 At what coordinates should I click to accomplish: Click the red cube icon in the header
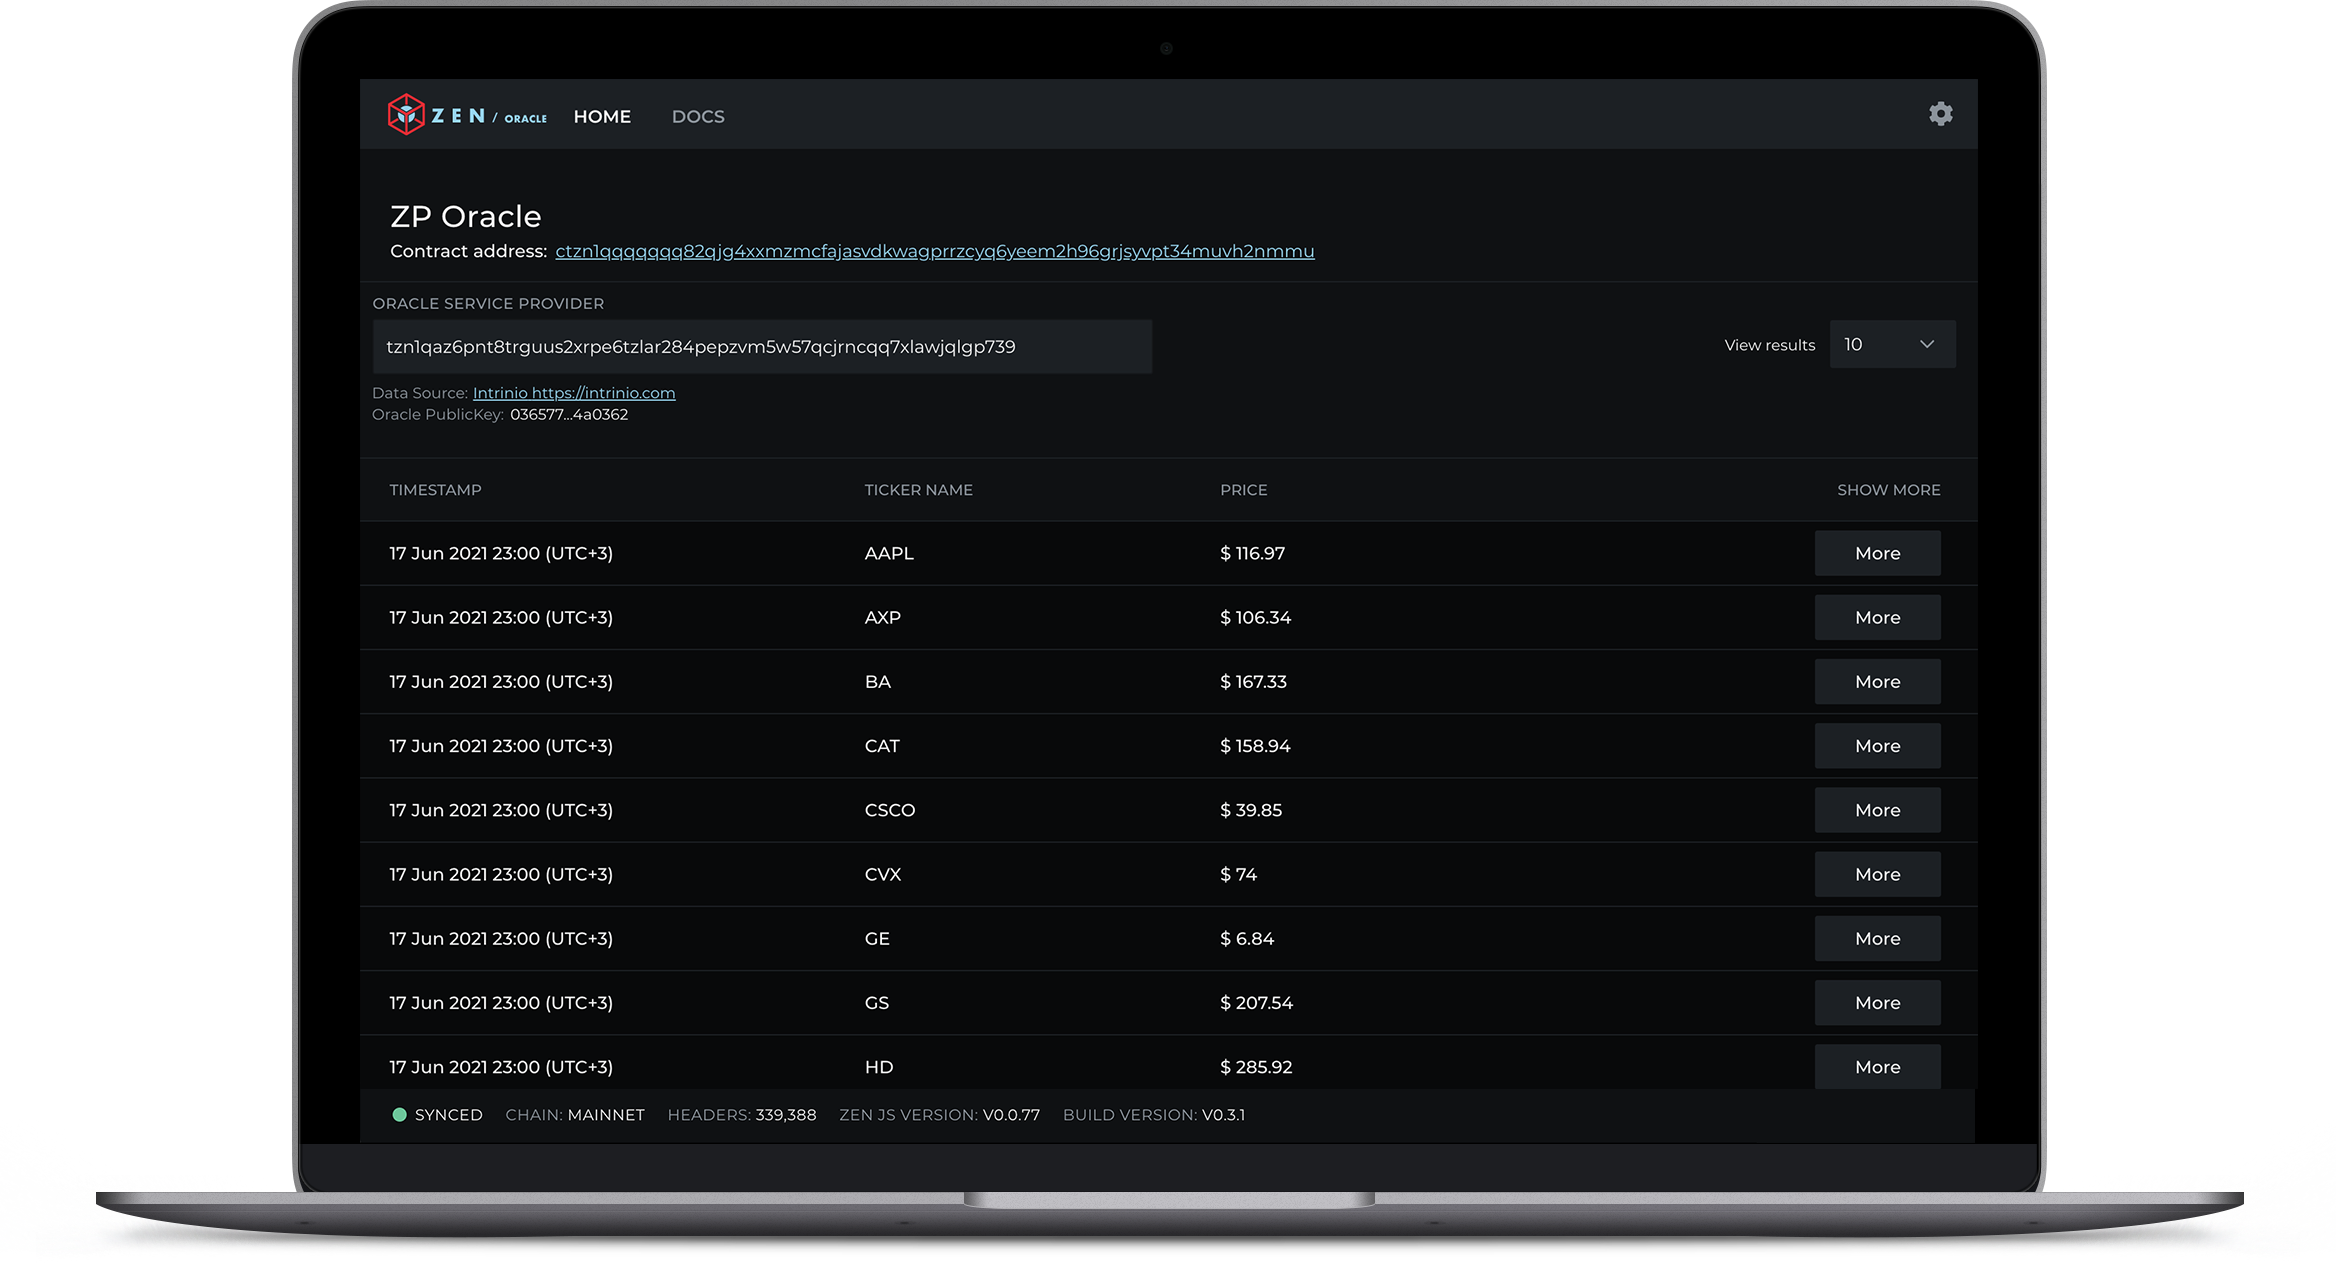click(x=406, y=114)
